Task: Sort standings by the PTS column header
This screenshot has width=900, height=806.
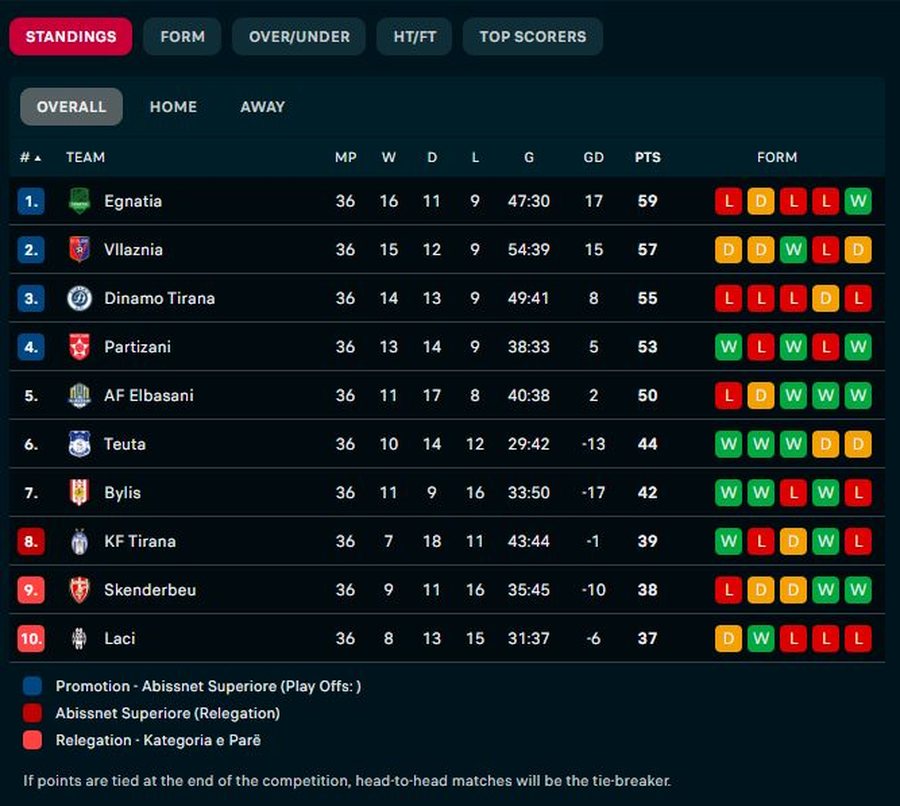Action: tap(647, 157)
